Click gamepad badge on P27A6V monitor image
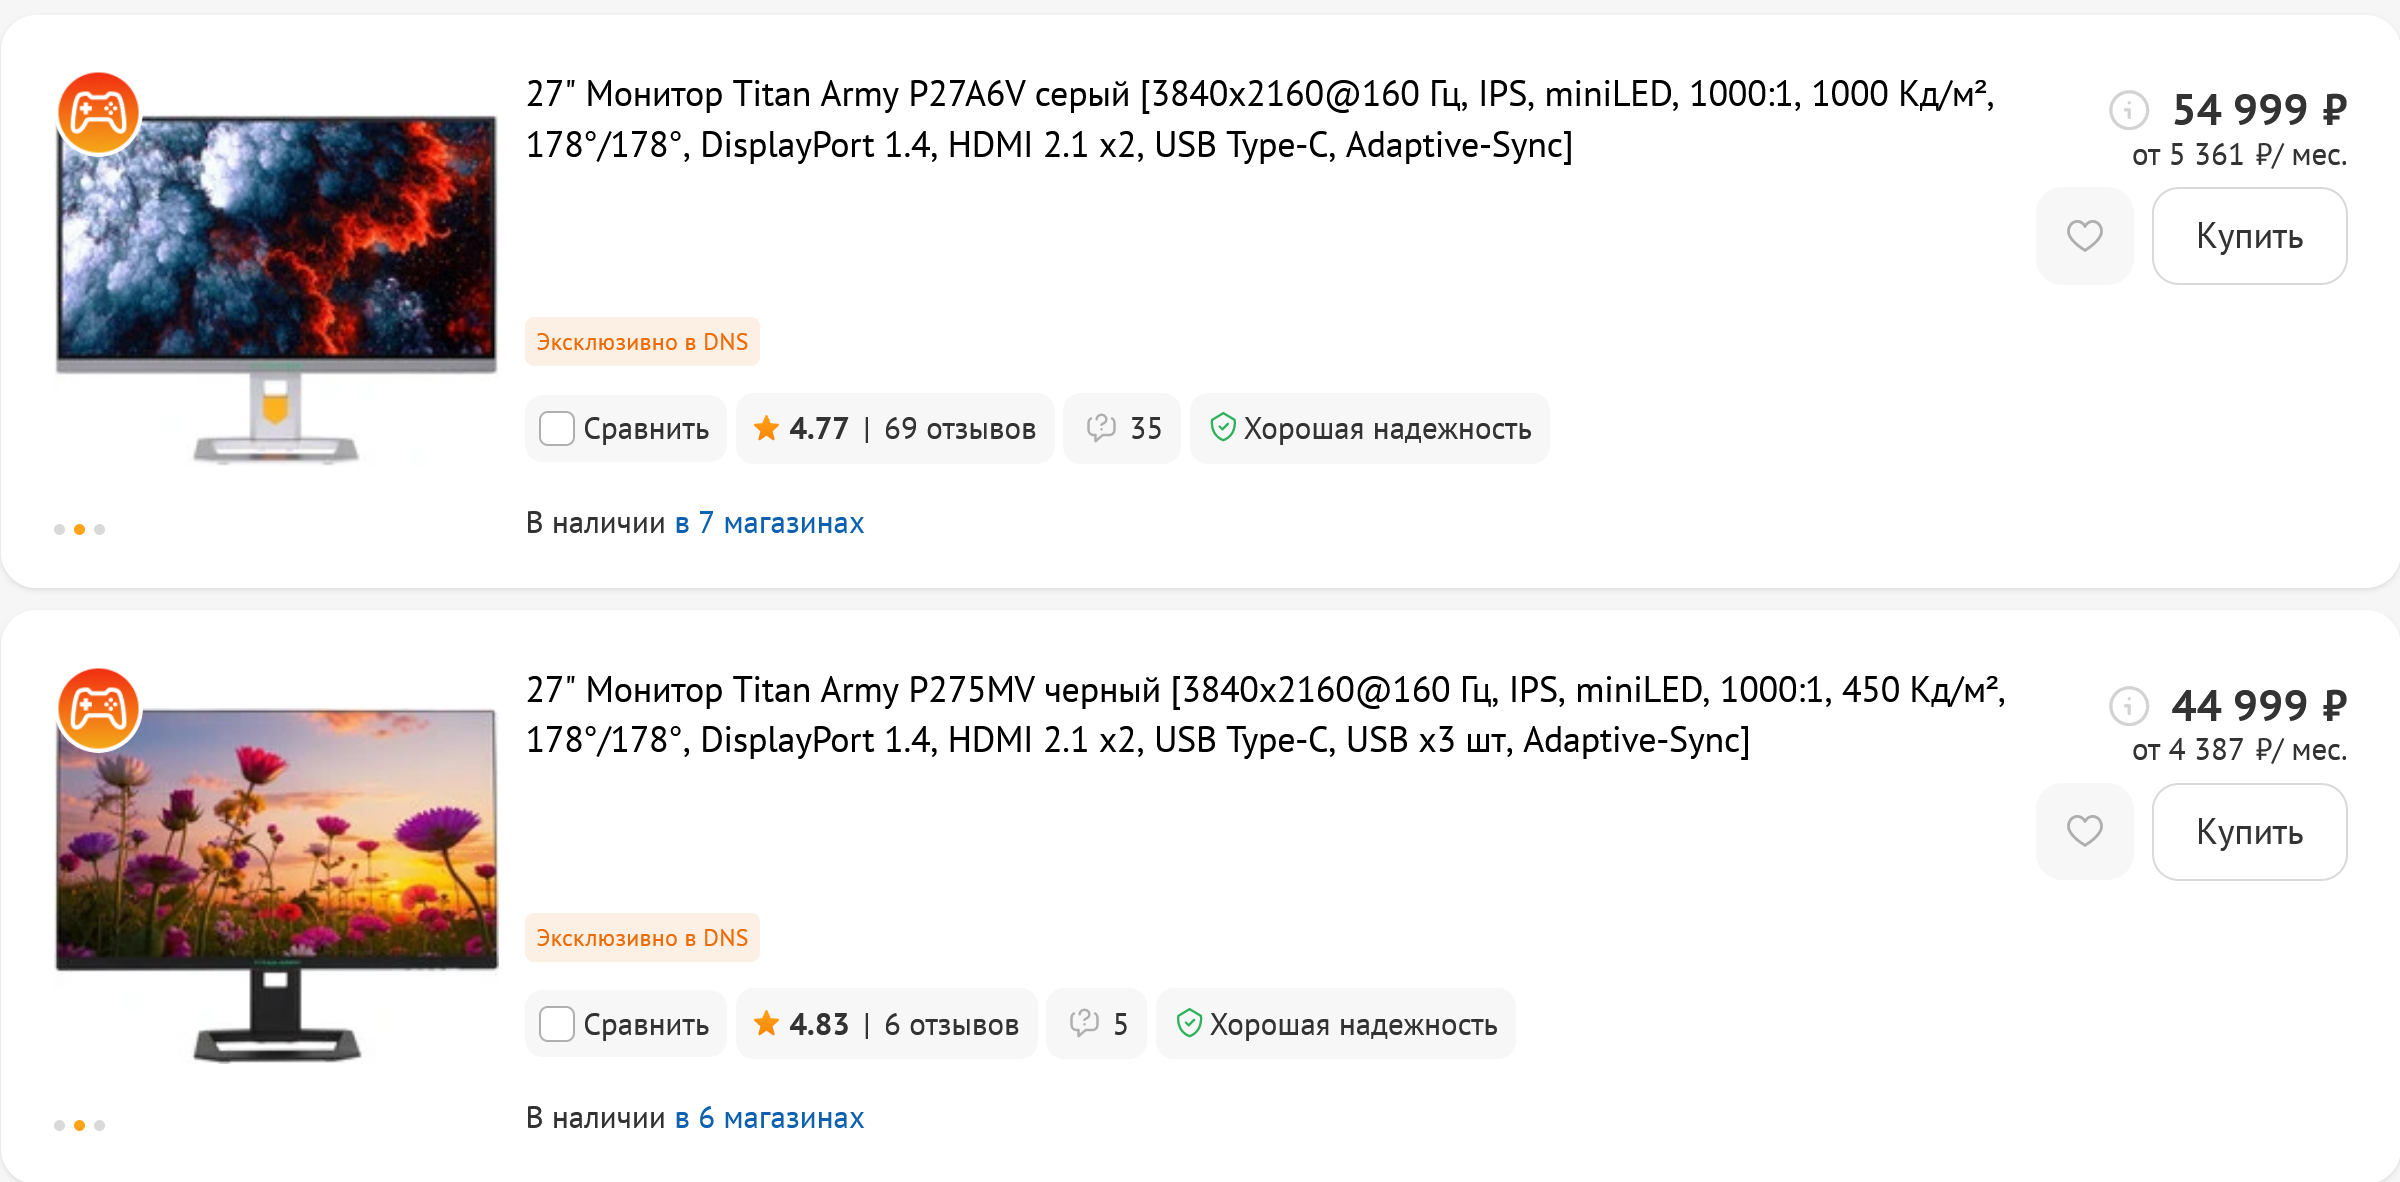Viewport: 2400px width, 1182px height. 98,113
